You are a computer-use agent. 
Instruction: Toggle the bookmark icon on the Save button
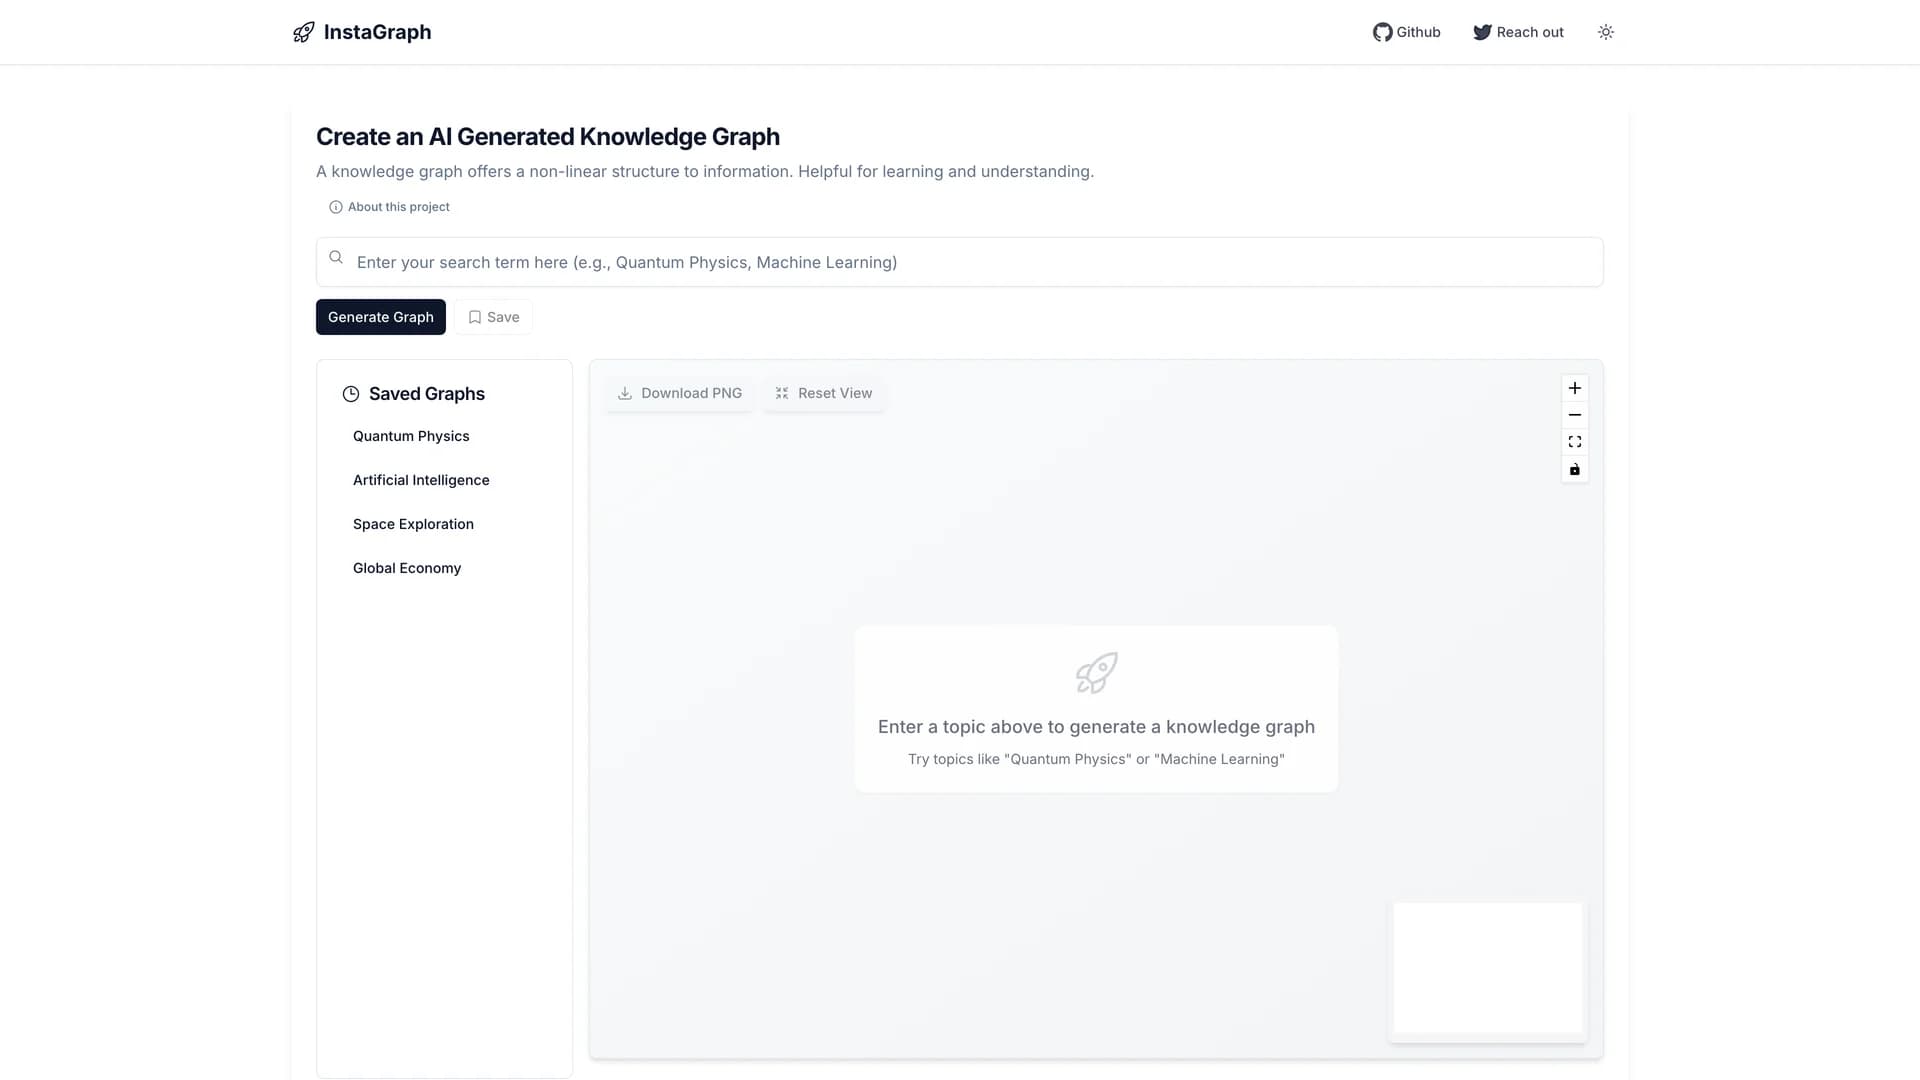click(x=475, y=316)
